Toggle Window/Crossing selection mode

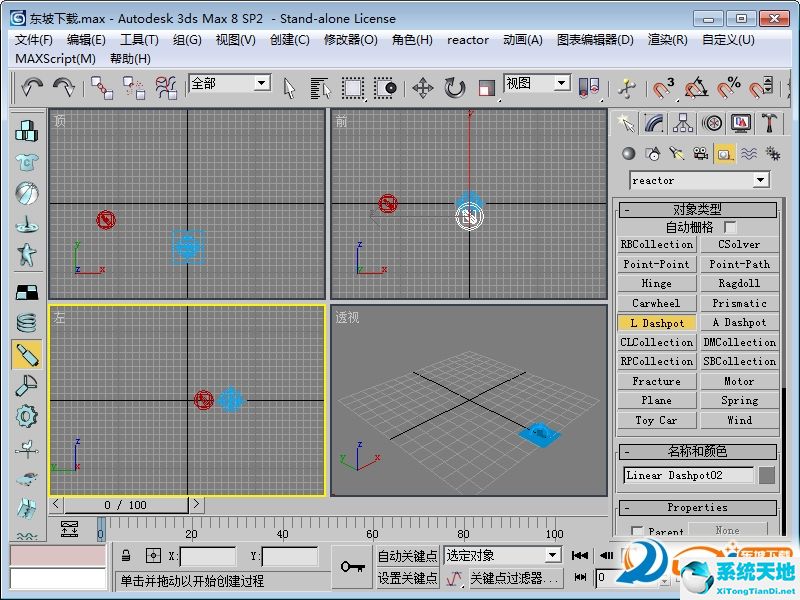pyautogui.click(x=385, y=88)
